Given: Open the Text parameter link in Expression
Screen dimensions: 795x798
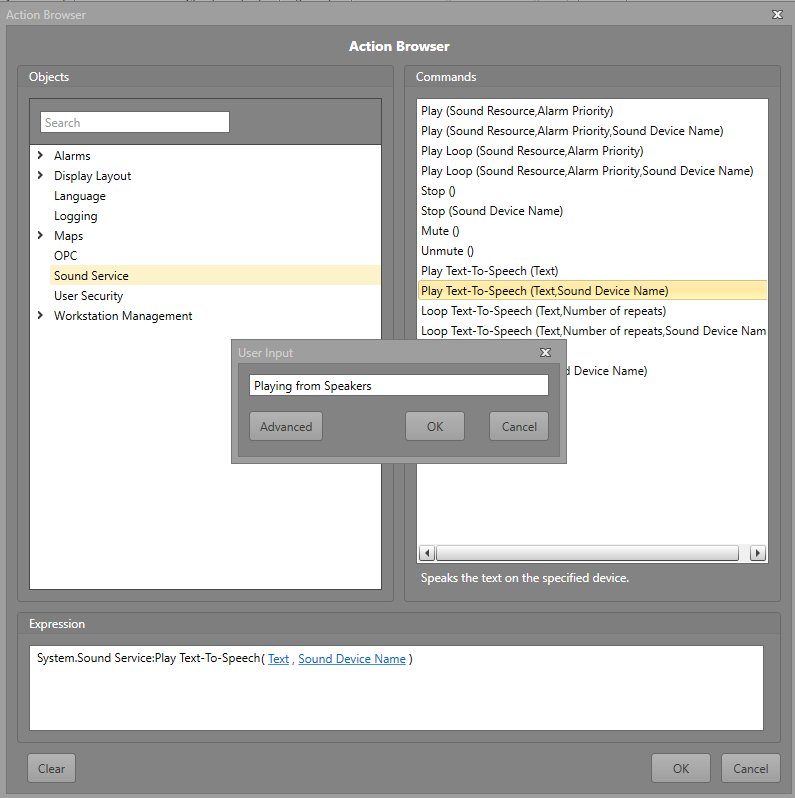Looking at the screenshot, I should click(x=278, y=659).
